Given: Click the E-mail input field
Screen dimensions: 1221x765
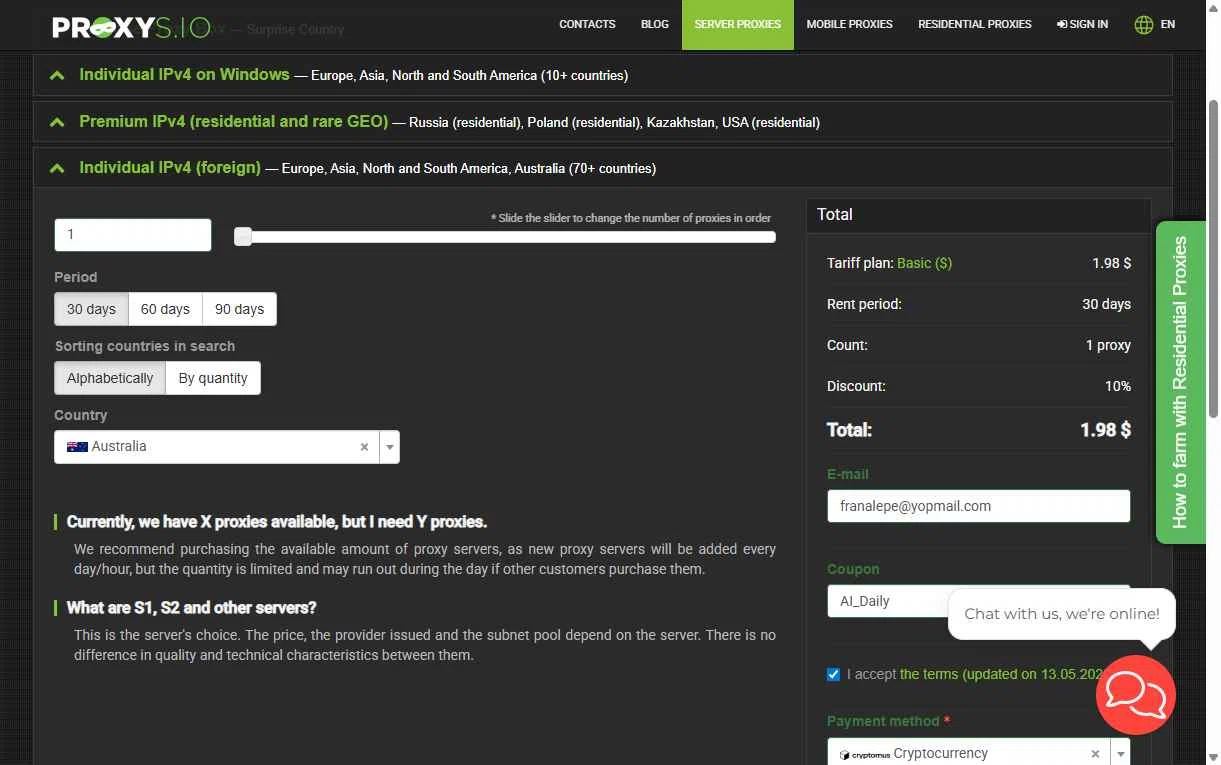Looking at the screenshot, I should tap(979, 506).
